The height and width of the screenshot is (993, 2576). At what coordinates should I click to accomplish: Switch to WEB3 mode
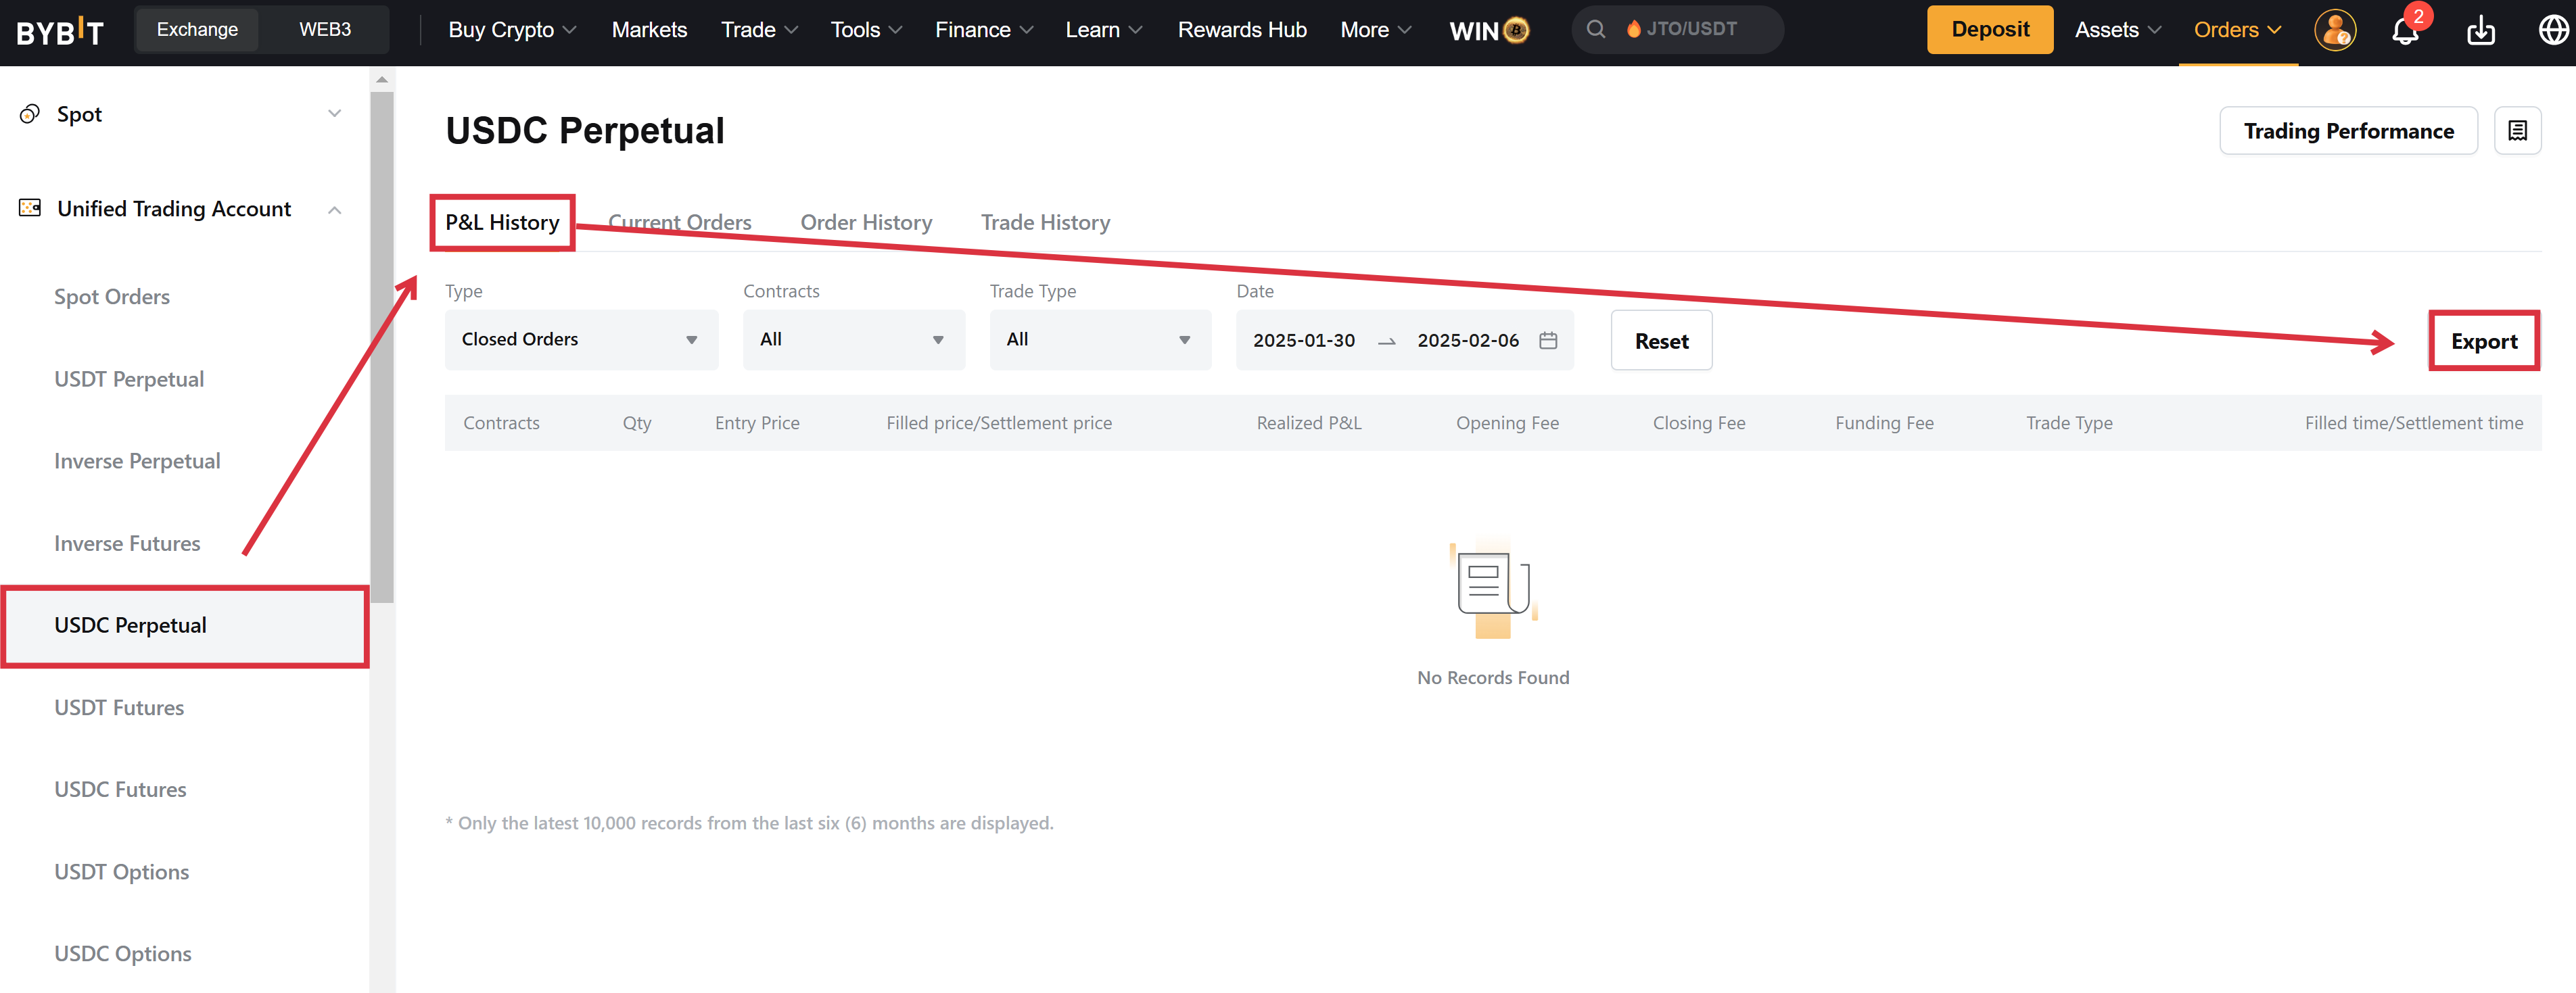(325, 29)
